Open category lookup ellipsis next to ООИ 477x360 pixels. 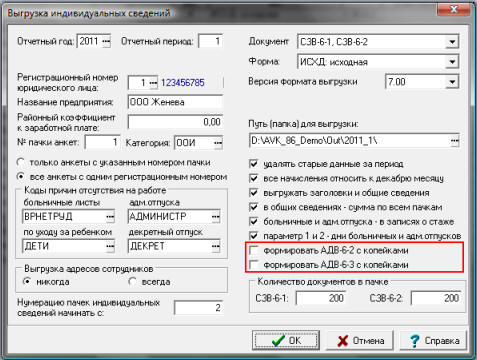coord(218,143)
